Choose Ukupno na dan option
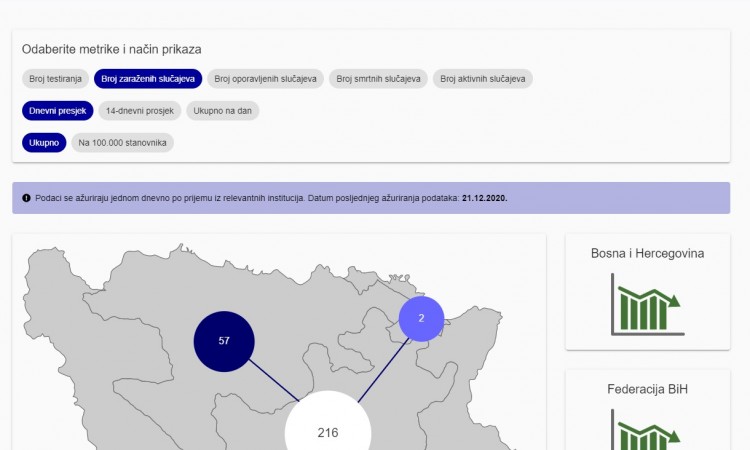The height and width of the screenshot is (450, 750). click(222, 111)
